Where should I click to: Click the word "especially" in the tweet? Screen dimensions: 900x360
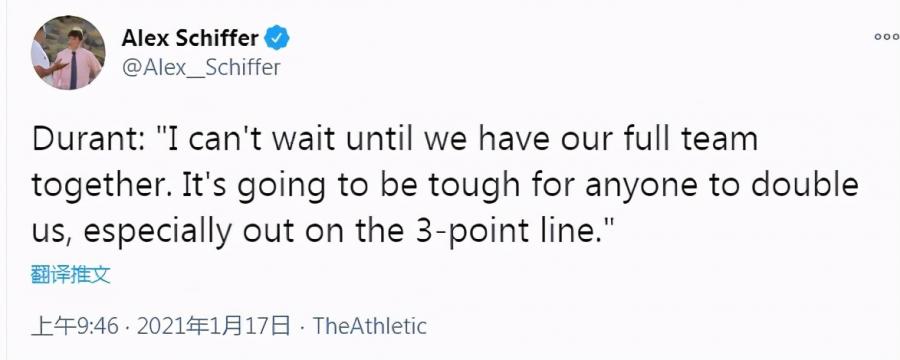point(157,231)
